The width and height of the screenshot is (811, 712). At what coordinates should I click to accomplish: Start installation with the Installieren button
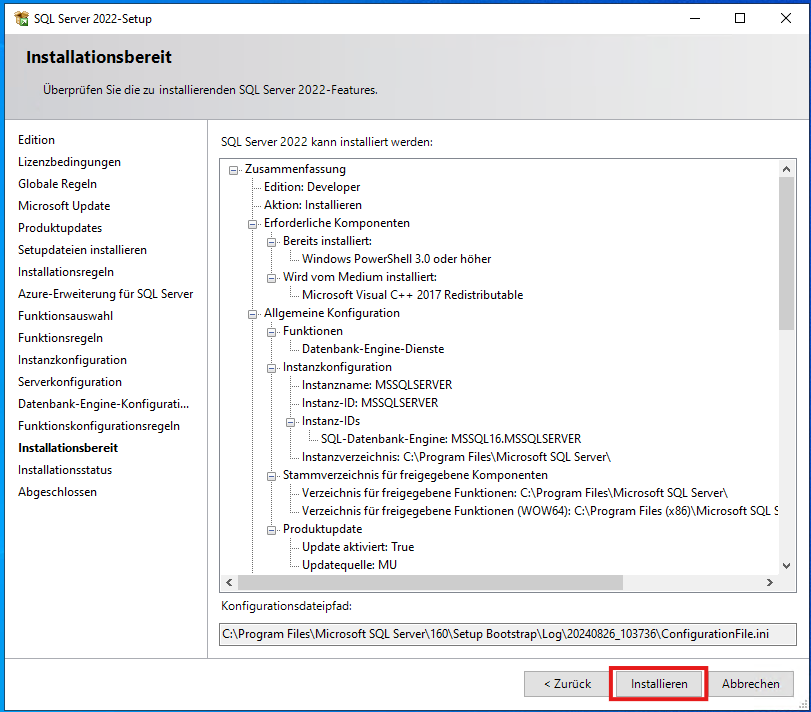pyautogui.click(x=658, y=684)
